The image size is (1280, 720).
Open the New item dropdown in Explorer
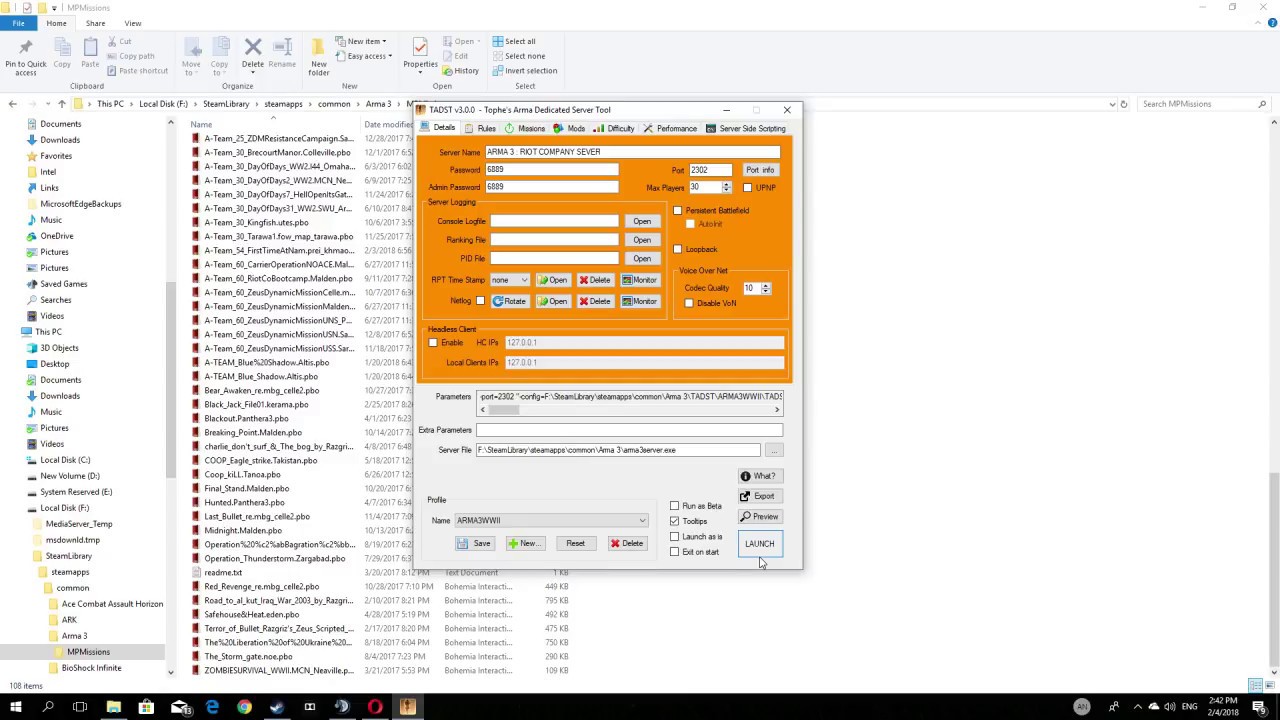pyautogui.click(x=361, y=42)
